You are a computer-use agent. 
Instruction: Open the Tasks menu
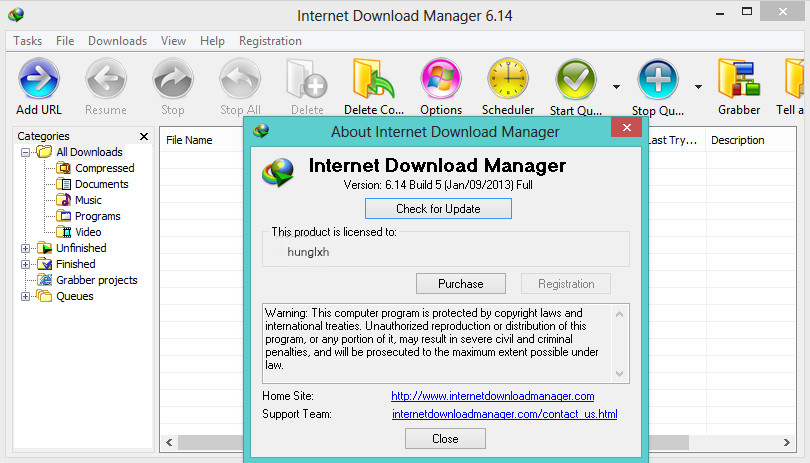(x=27, y=41)
